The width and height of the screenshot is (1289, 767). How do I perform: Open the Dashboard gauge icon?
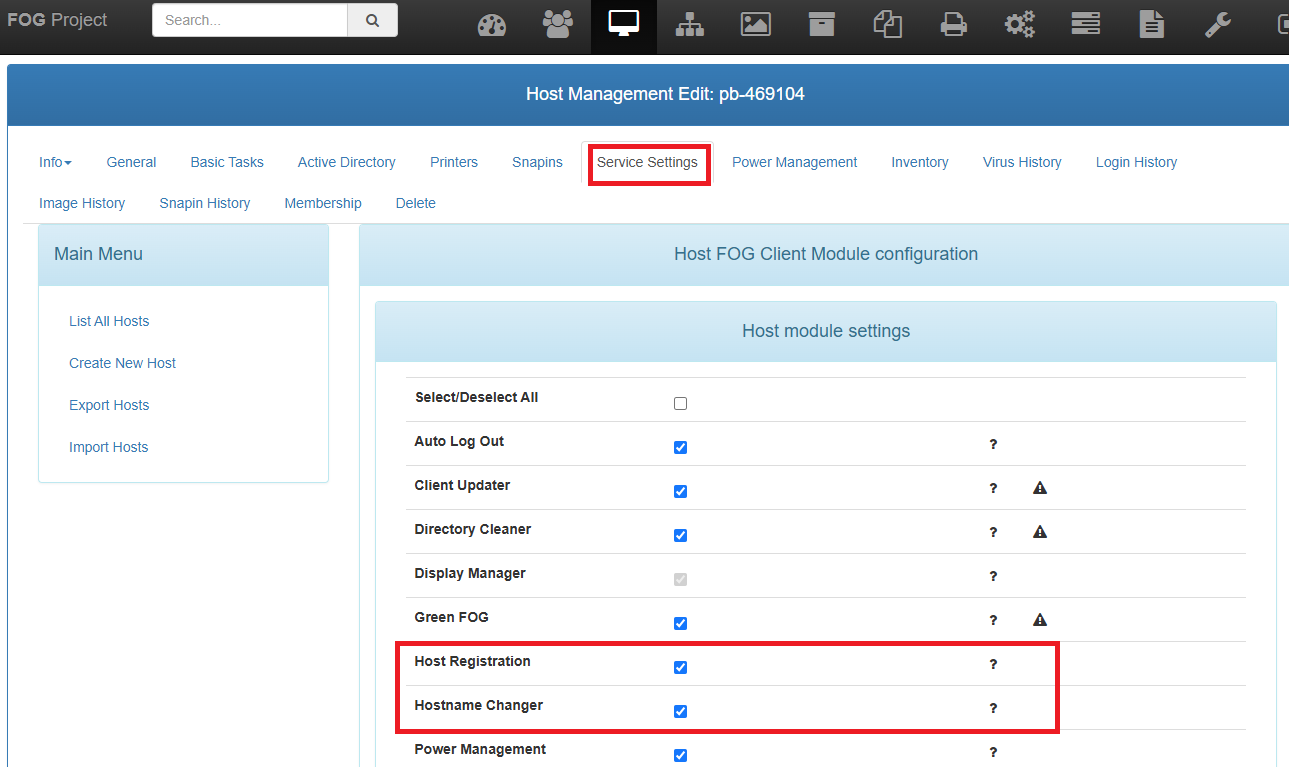[492, 25]
